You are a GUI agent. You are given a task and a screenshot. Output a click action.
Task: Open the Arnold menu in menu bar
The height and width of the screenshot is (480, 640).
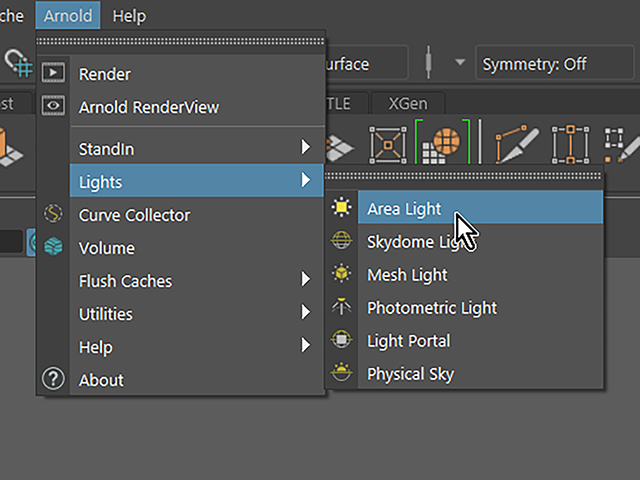68,16
